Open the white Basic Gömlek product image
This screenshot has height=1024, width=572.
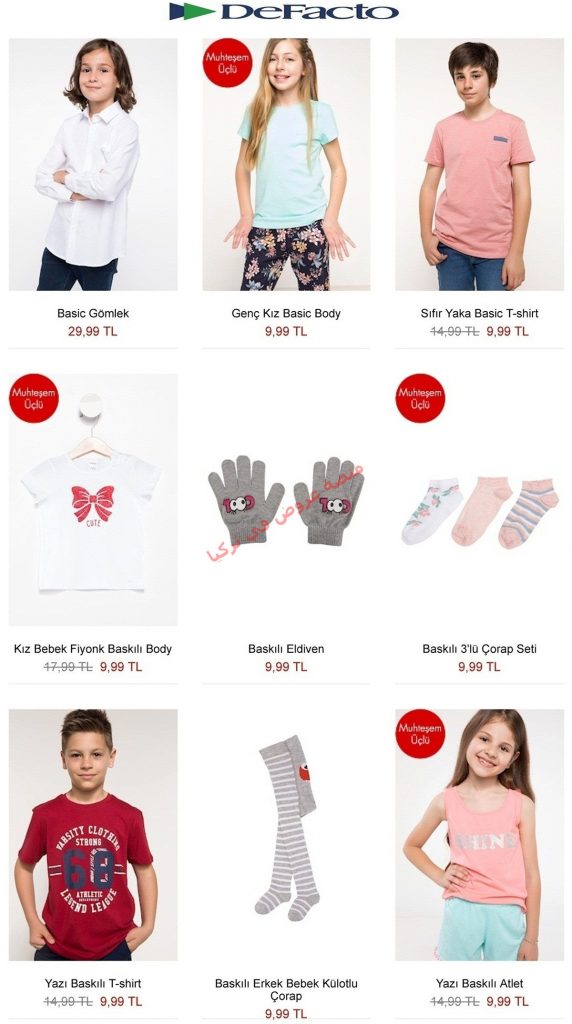[93, 164]
